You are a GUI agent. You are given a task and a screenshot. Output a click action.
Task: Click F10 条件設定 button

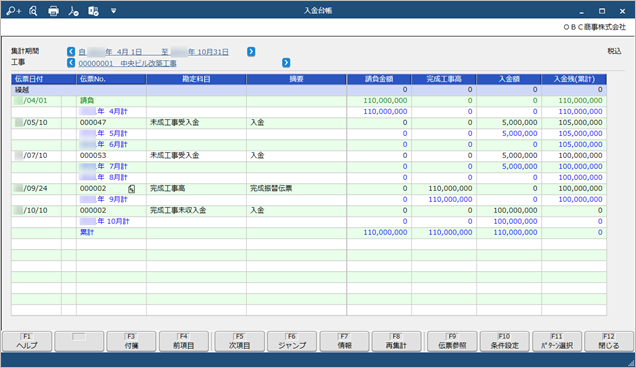[504, 342]
